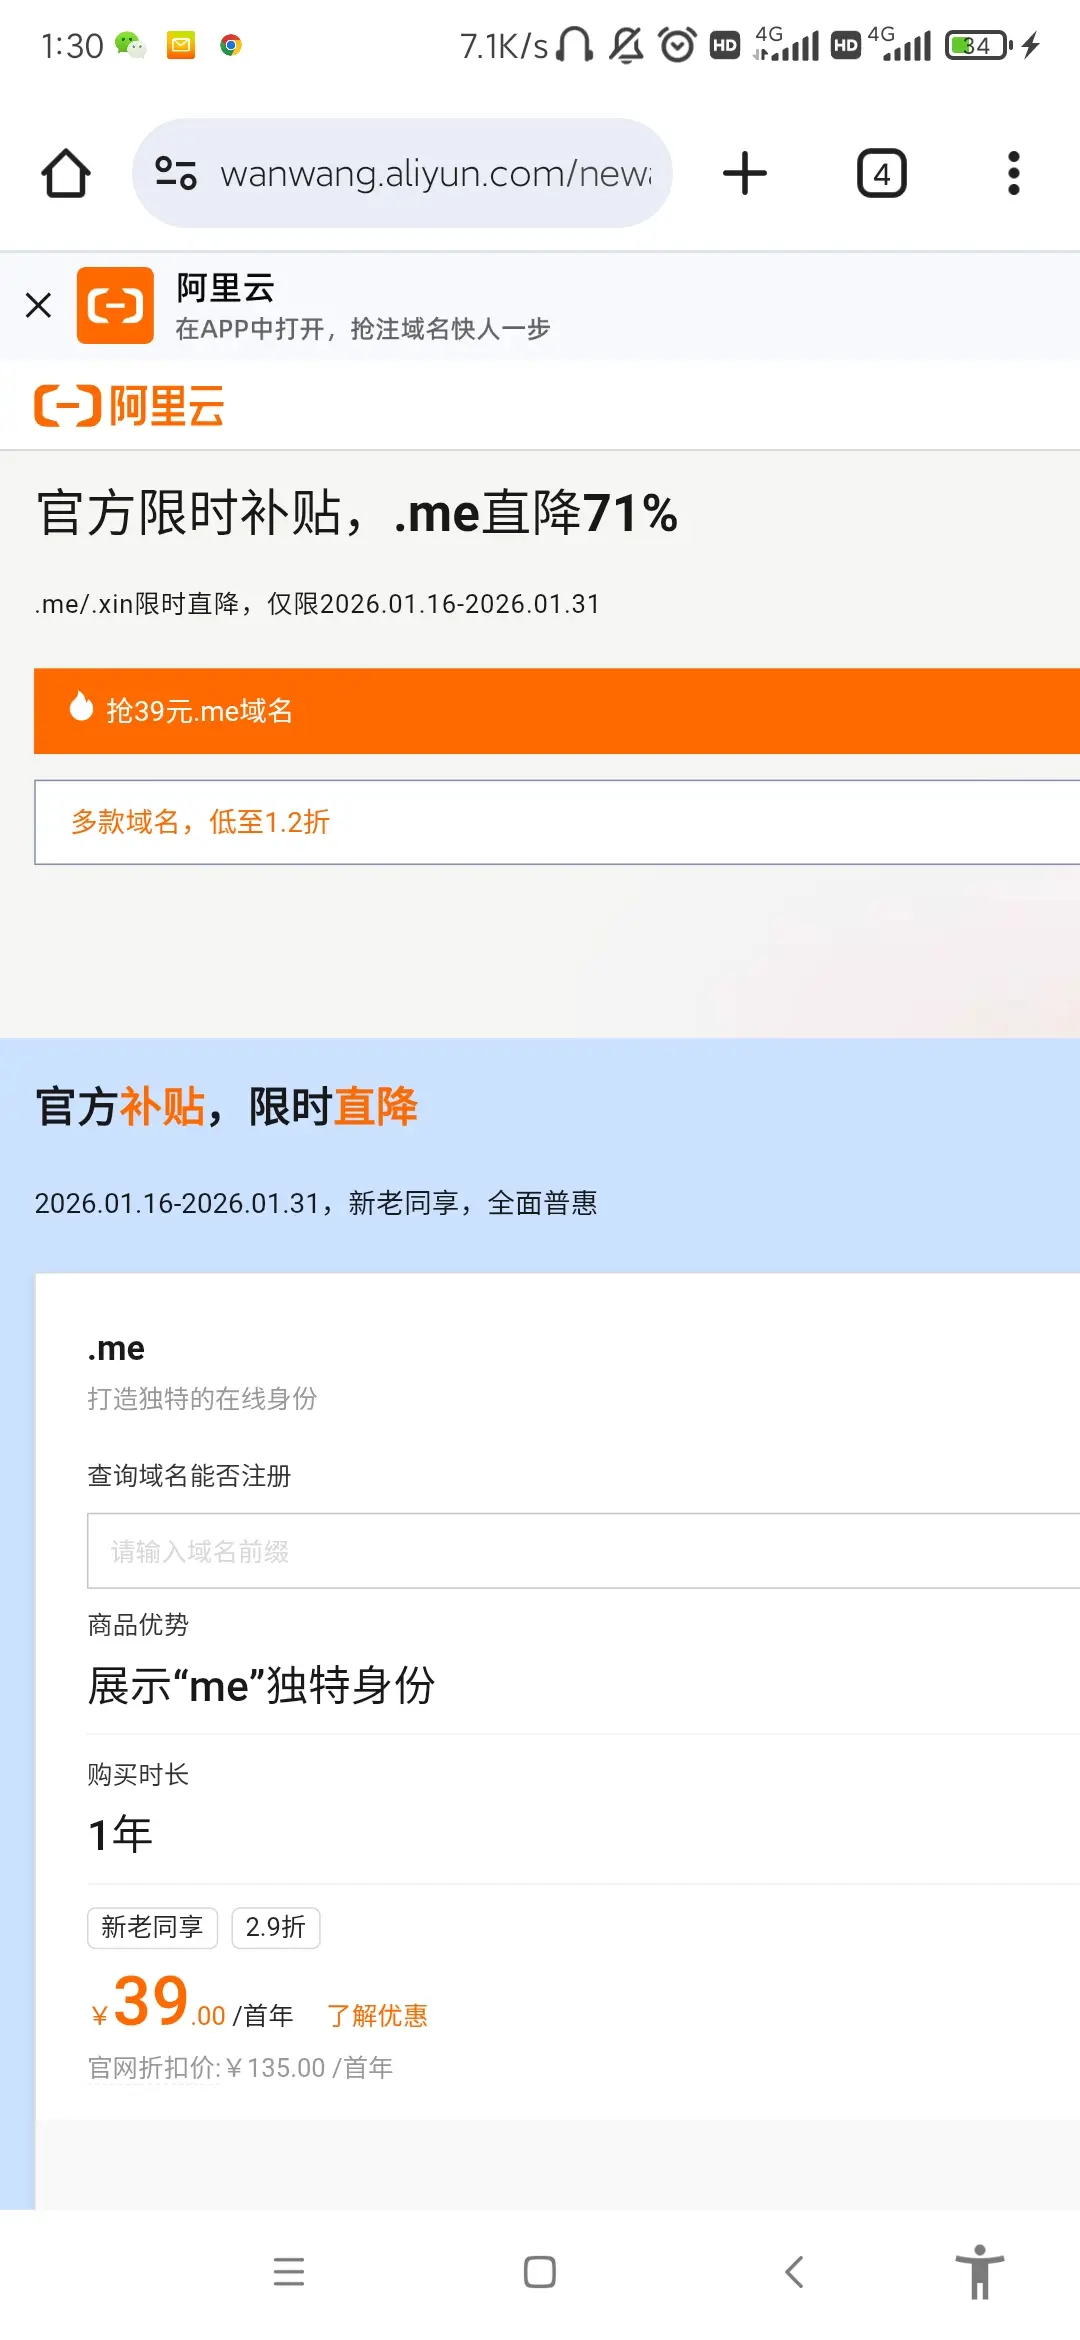This screenshot has width=1080, height=2340.
Task: Tap the ¥39.00 /首年 price
Action: 192,2003
